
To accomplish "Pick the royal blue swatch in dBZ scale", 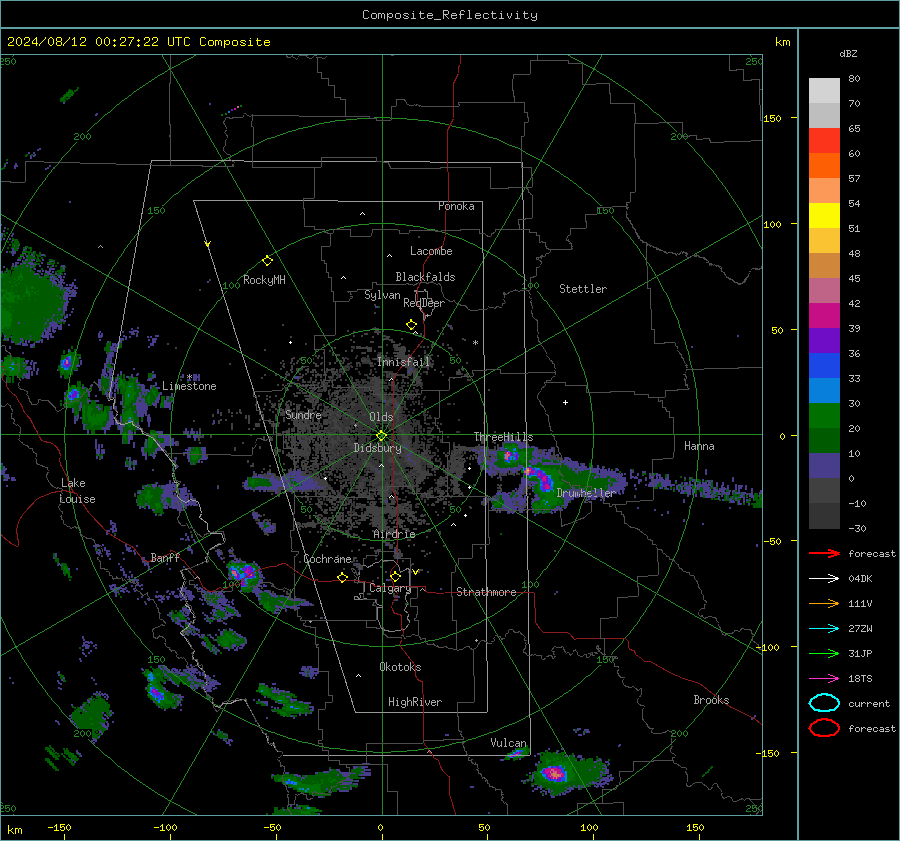I will (824, 365).
